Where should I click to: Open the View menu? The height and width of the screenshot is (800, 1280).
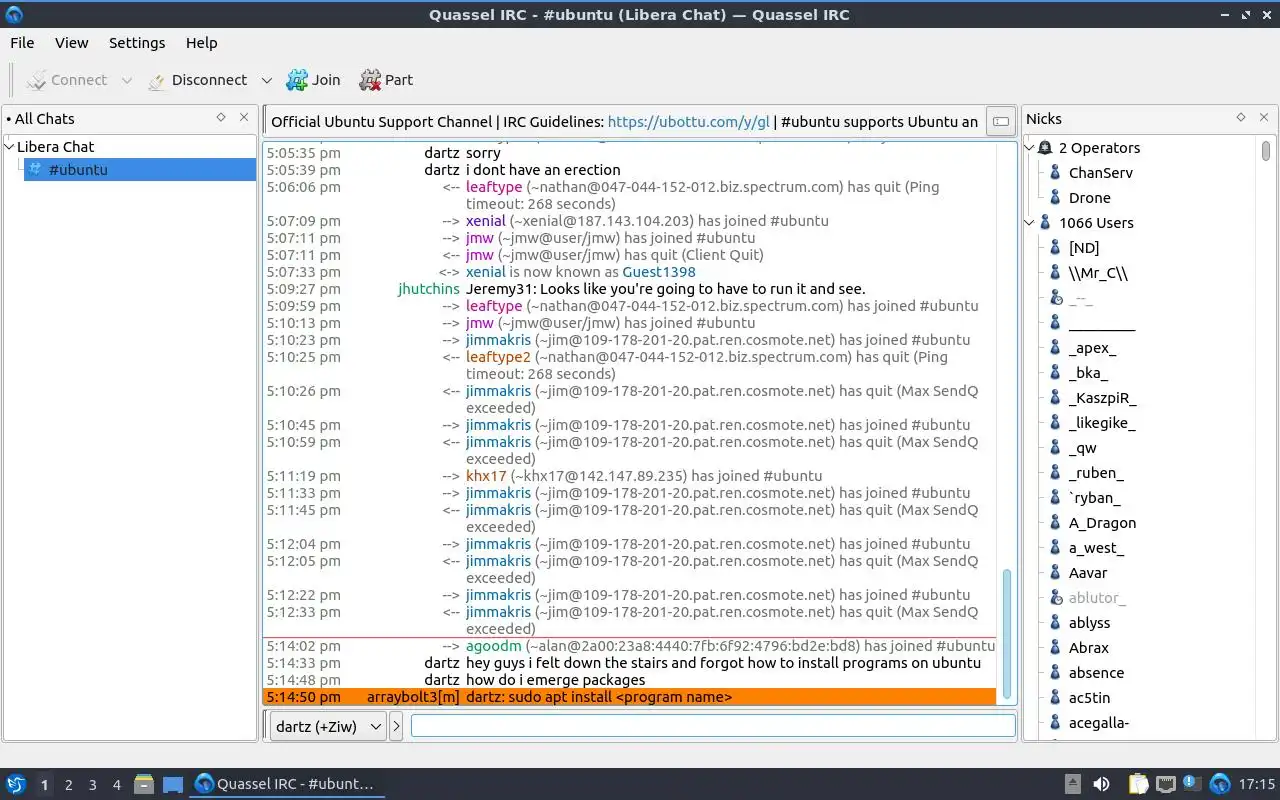point(71,43)
